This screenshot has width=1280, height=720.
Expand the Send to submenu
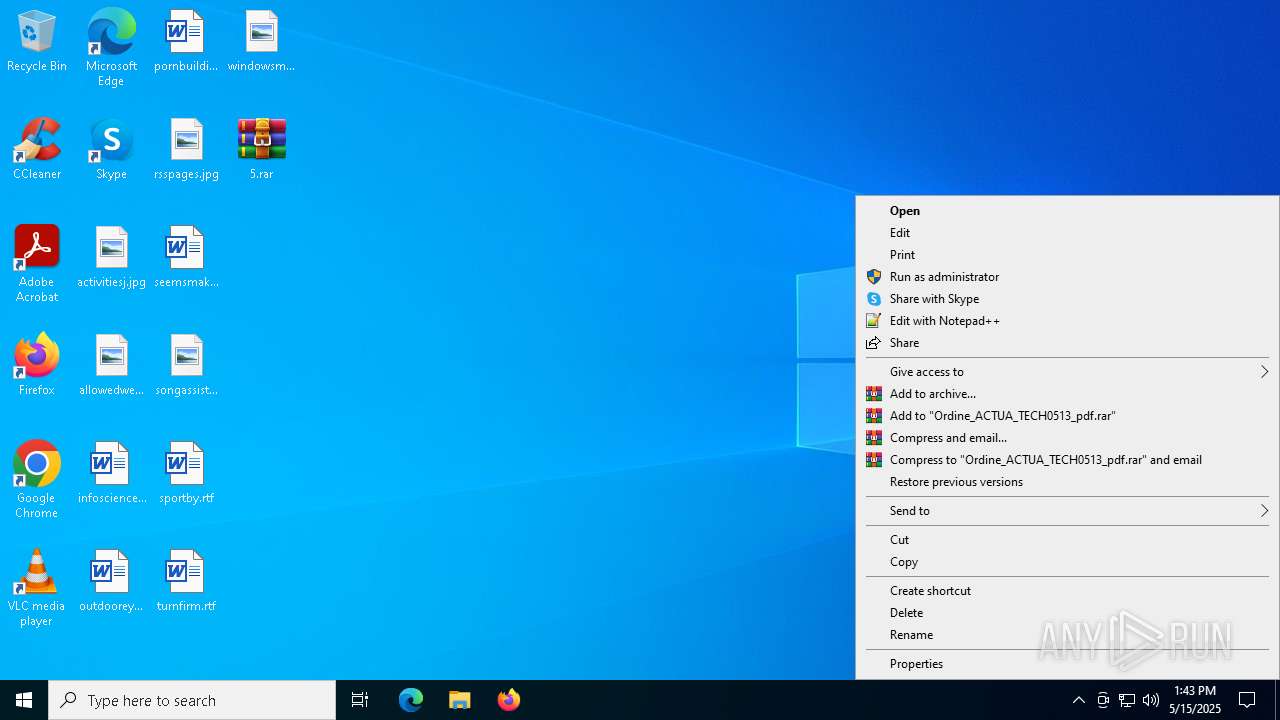[x=1067, y=511]
